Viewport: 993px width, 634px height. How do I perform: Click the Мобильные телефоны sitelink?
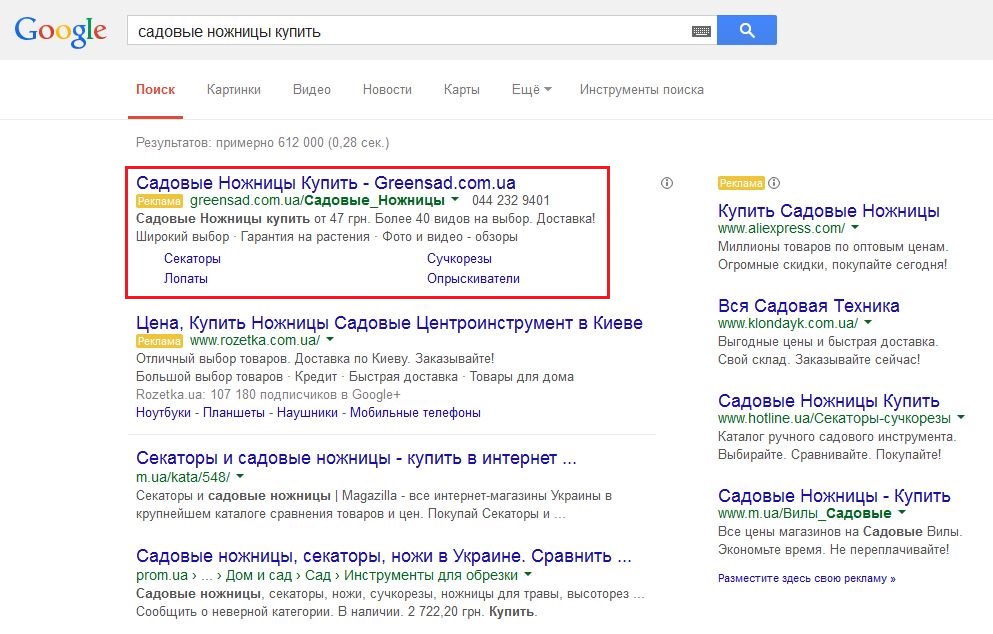[415, 413]
